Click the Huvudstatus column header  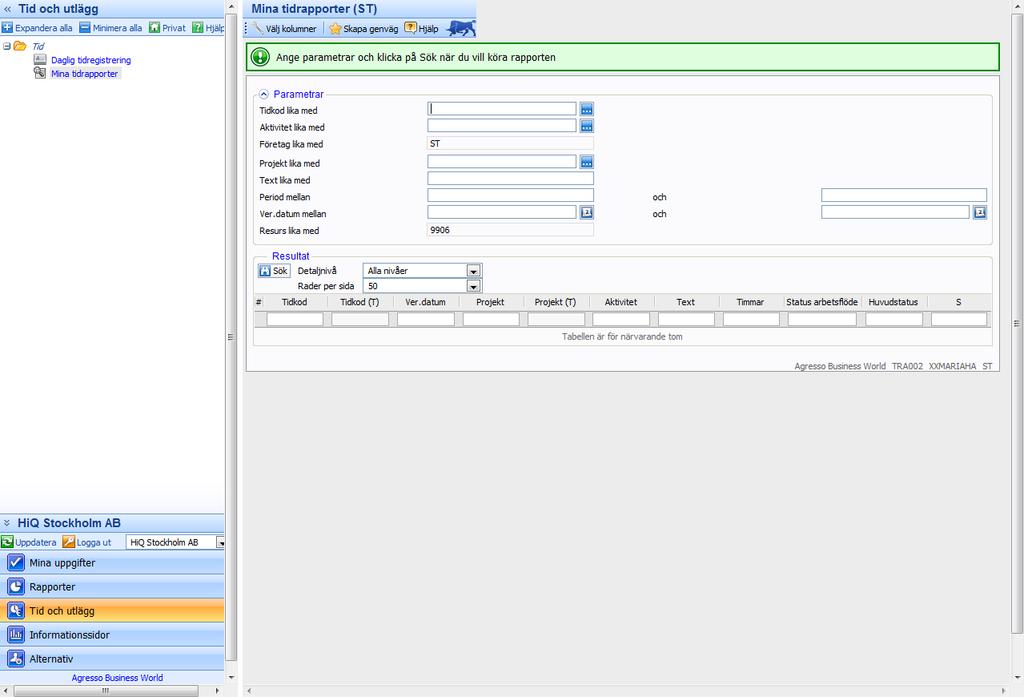(x=893, y=302)
